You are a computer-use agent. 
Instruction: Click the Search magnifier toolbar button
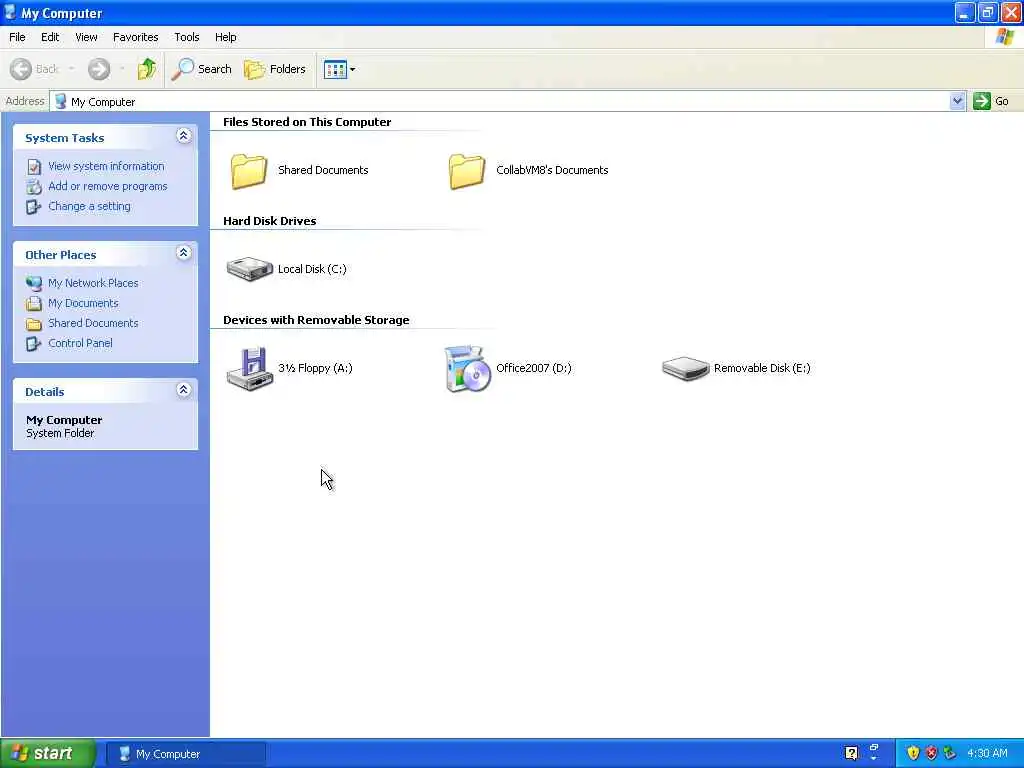coord(201,69)
